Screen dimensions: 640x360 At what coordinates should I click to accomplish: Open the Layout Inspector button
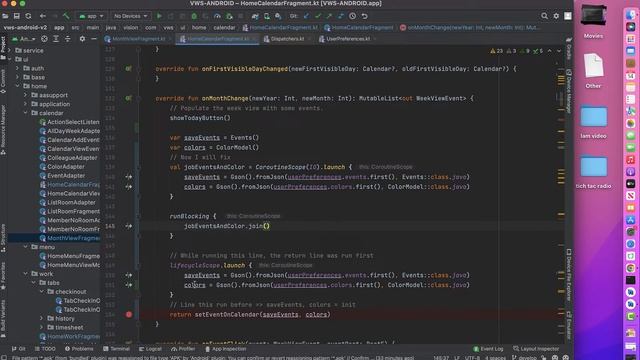[536, 349]
